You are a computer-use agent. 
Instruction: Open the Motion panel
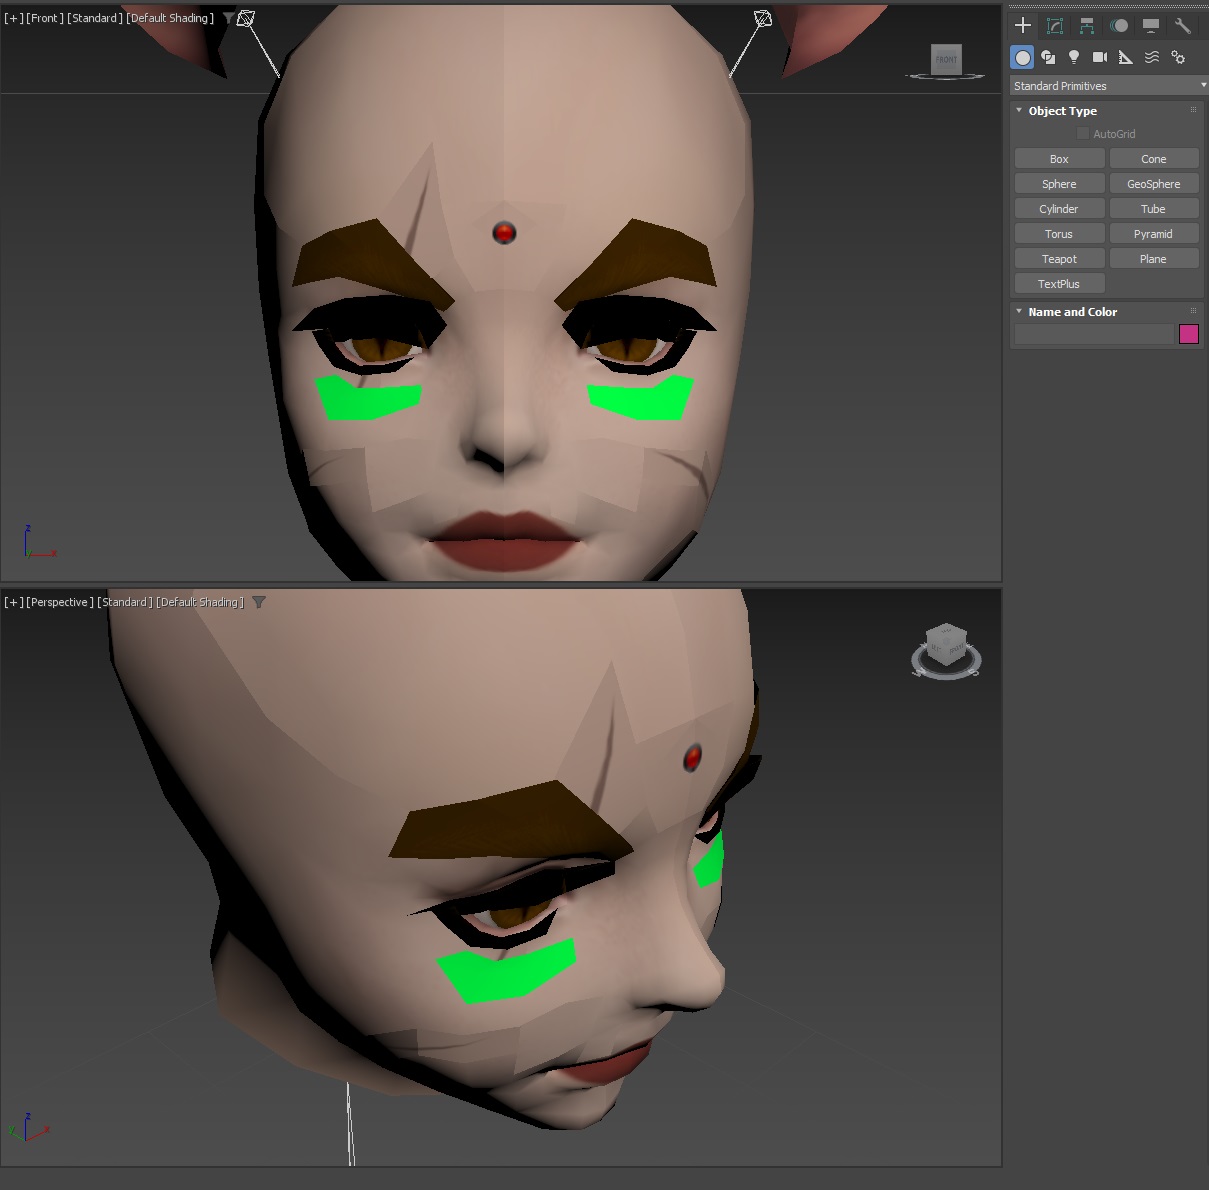[1119, 25]
